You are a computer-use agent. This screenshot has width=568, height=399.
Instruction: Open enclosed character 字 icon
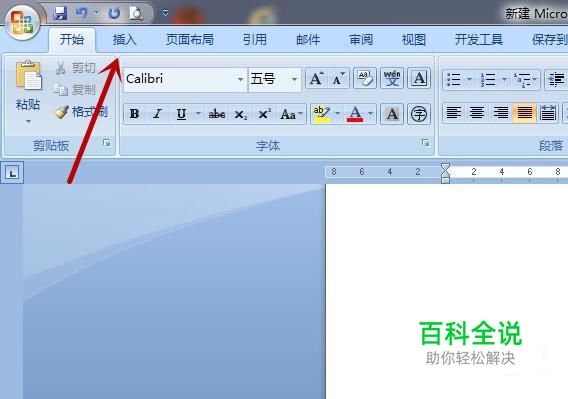click(x=419, y=114)
